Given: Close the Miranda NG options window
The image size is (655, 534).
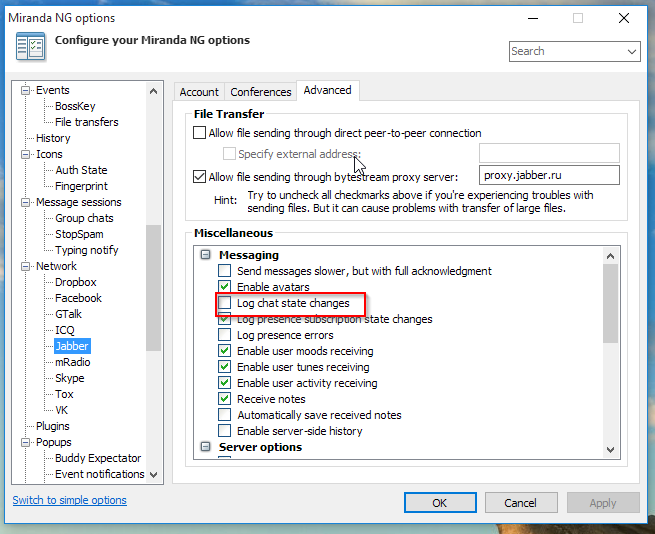Looking at the screenshot, I should [x=624, y=18].
